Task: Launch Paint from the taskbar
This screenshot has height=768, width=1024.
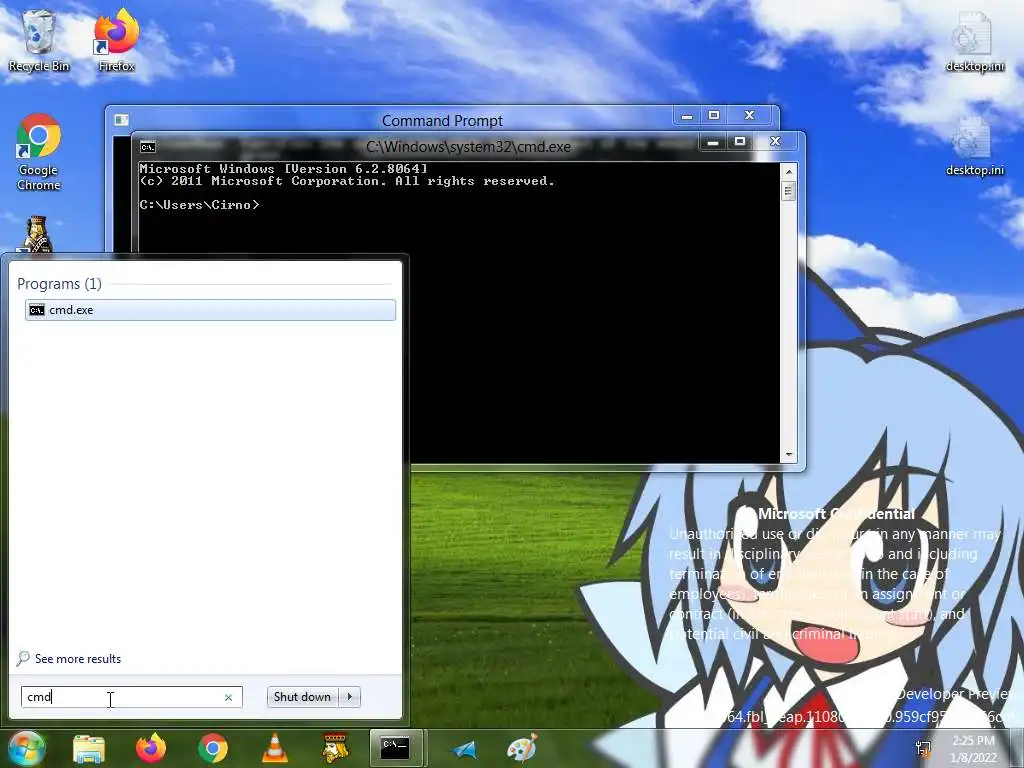Action: pos(522,748)
